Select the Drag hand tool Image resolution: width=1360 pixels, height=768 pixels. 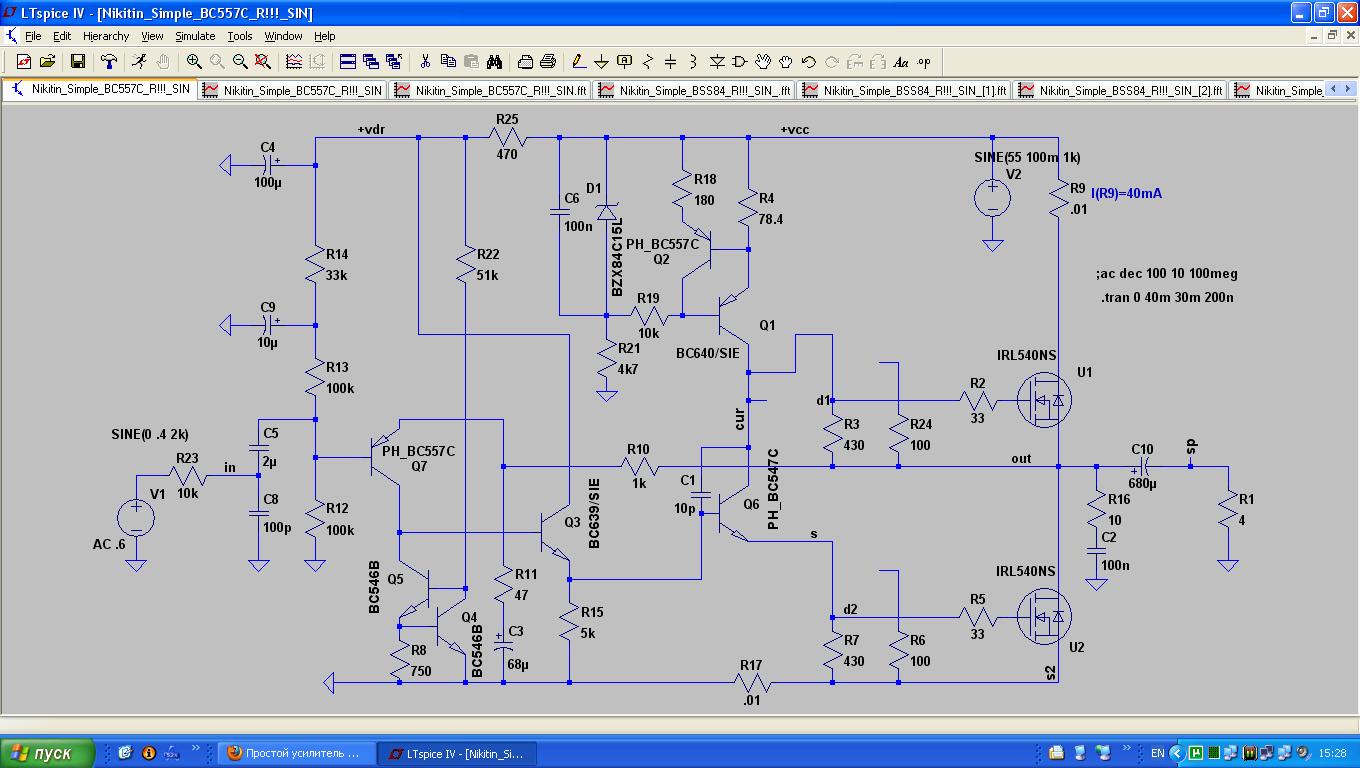pos(786,62)
